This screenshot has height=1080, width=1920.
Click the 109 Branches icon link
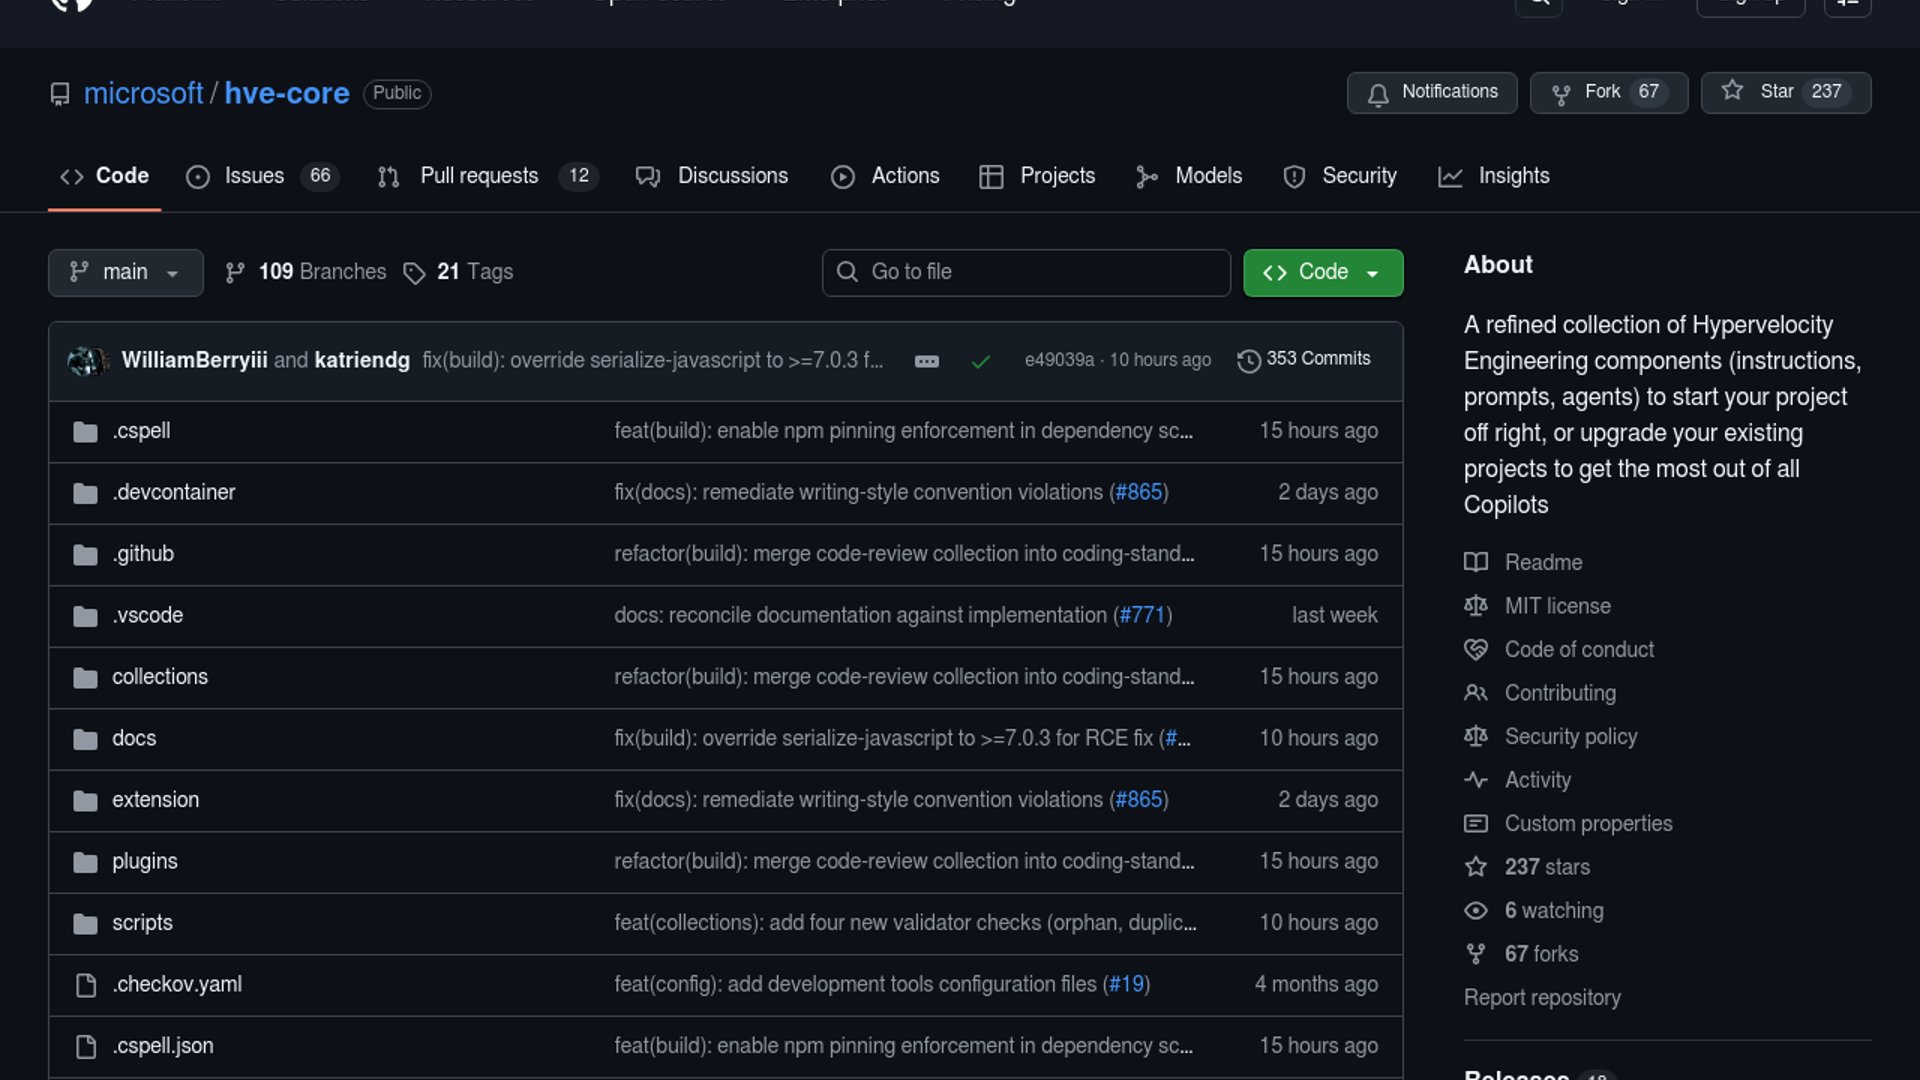pos(235,273)
